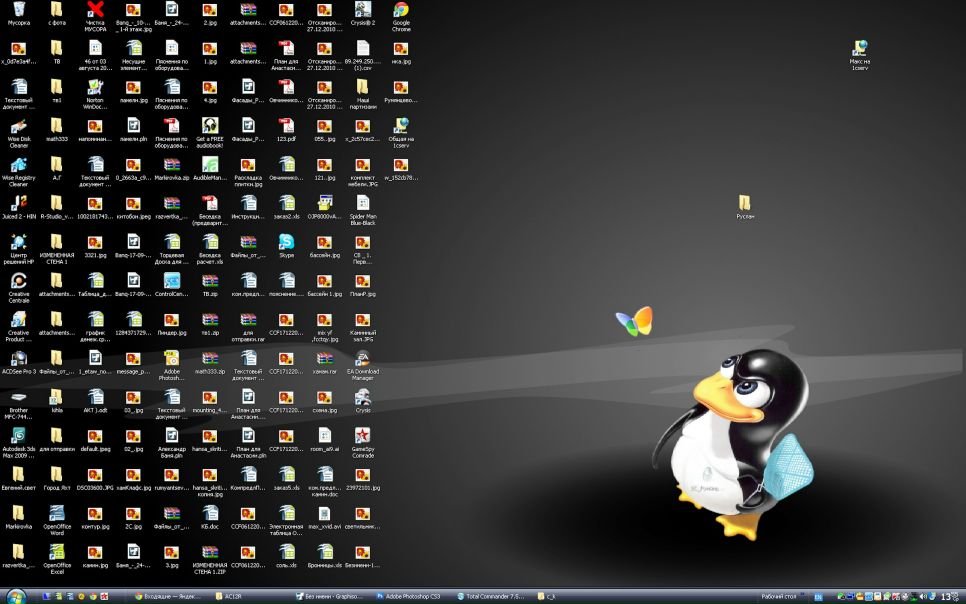Switch to Adobe Photoshop CS3 taskbar button
This screenshot has width=966, height=604.
[x=410, y=597]
